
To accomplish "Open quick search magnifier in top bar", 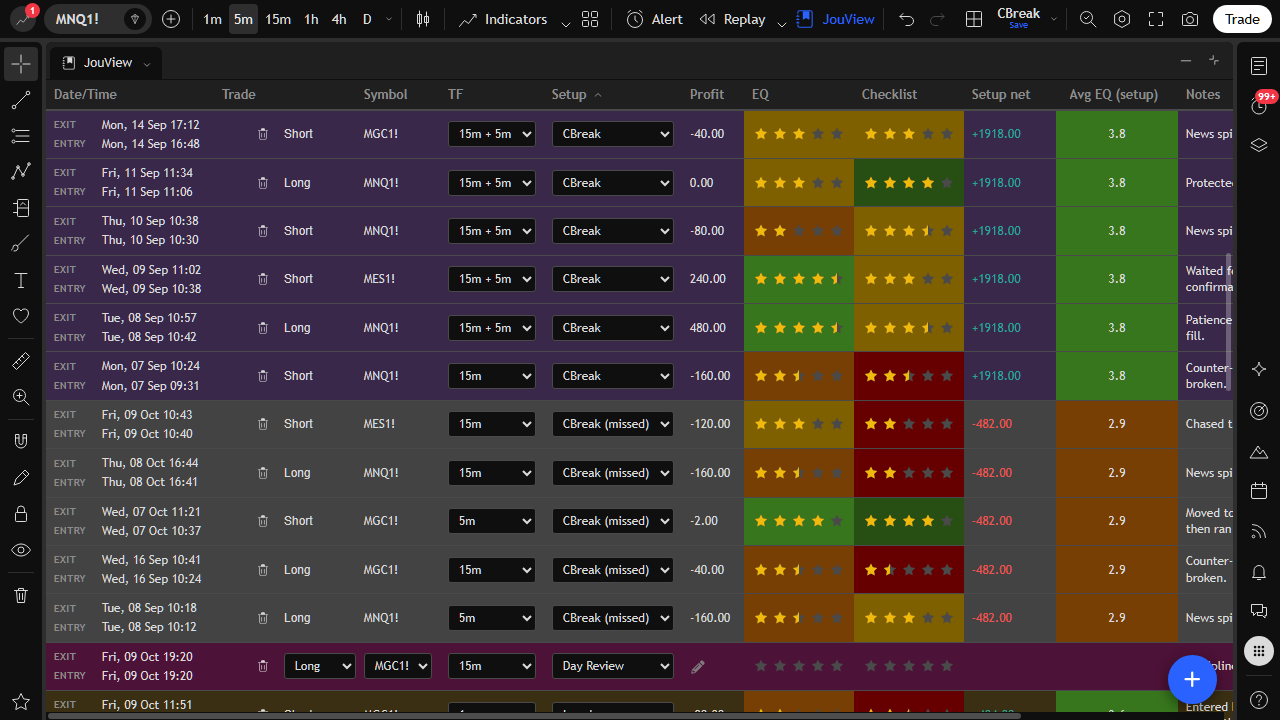I will [x=1088, y=19].
